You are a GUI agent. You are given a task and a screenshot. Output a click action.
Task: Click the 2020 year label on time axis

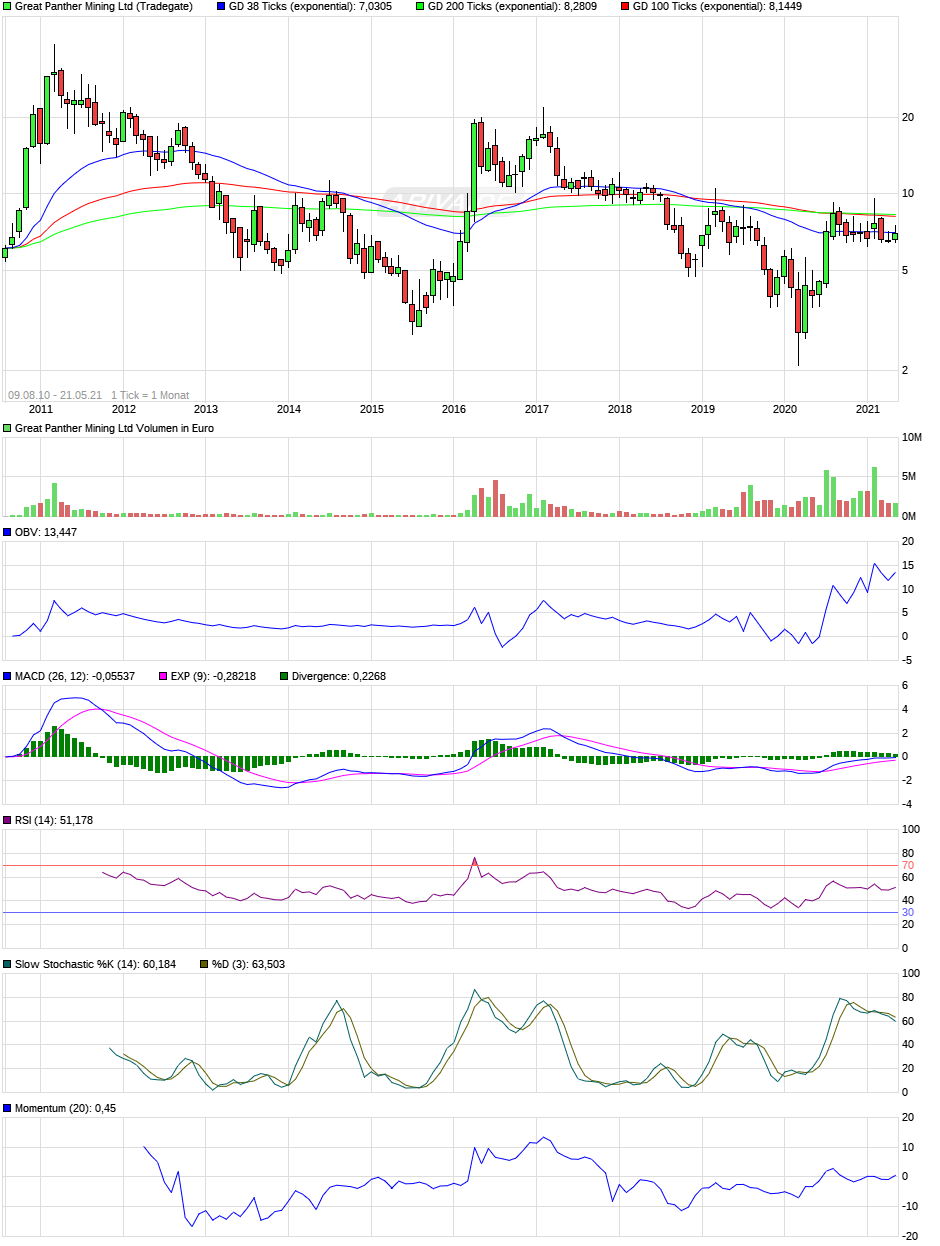[x=785, y=409]
